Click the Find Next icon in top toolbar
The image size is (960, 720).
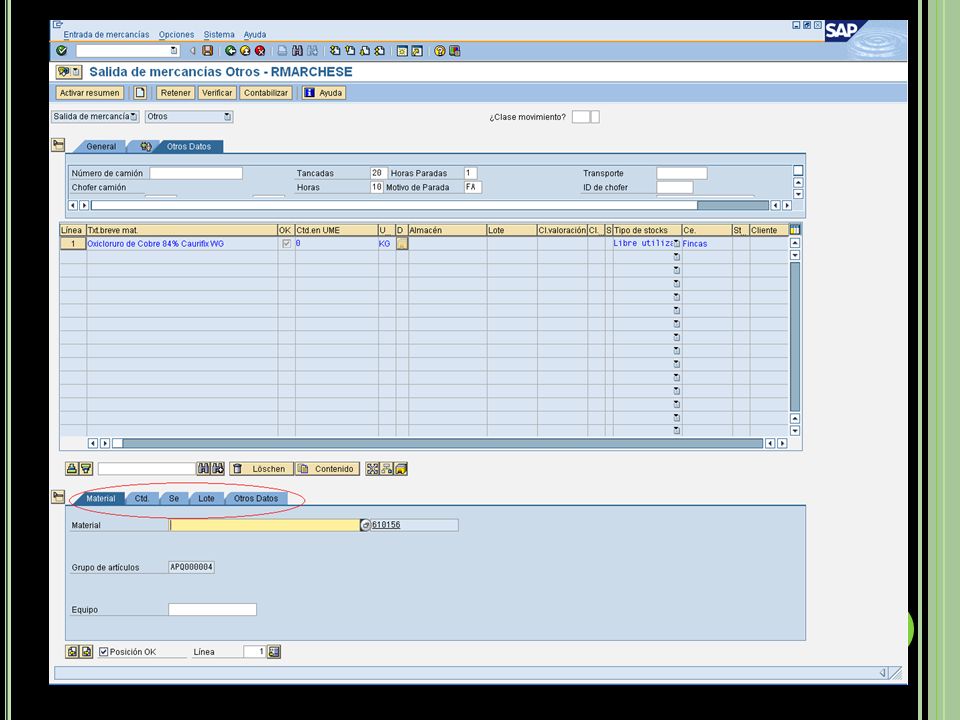[312, 51]
